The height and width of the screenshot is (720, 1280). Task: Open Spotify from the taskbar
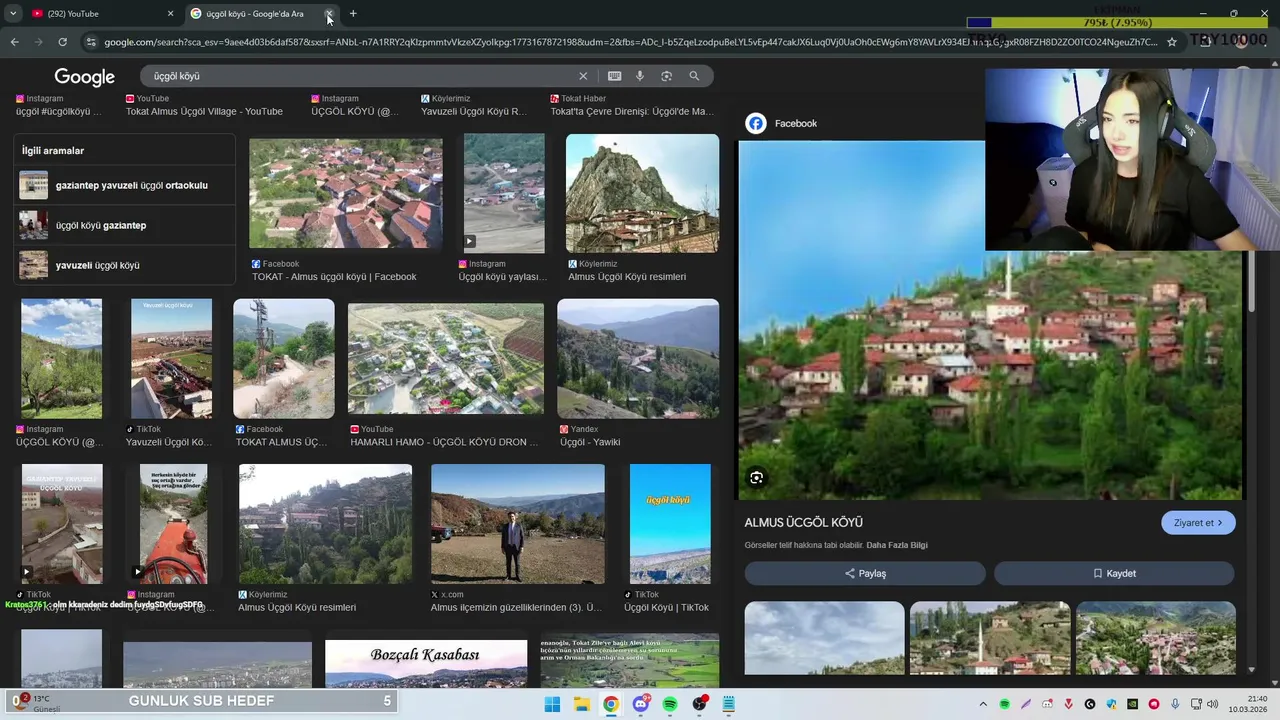click(x=670, y=704)
